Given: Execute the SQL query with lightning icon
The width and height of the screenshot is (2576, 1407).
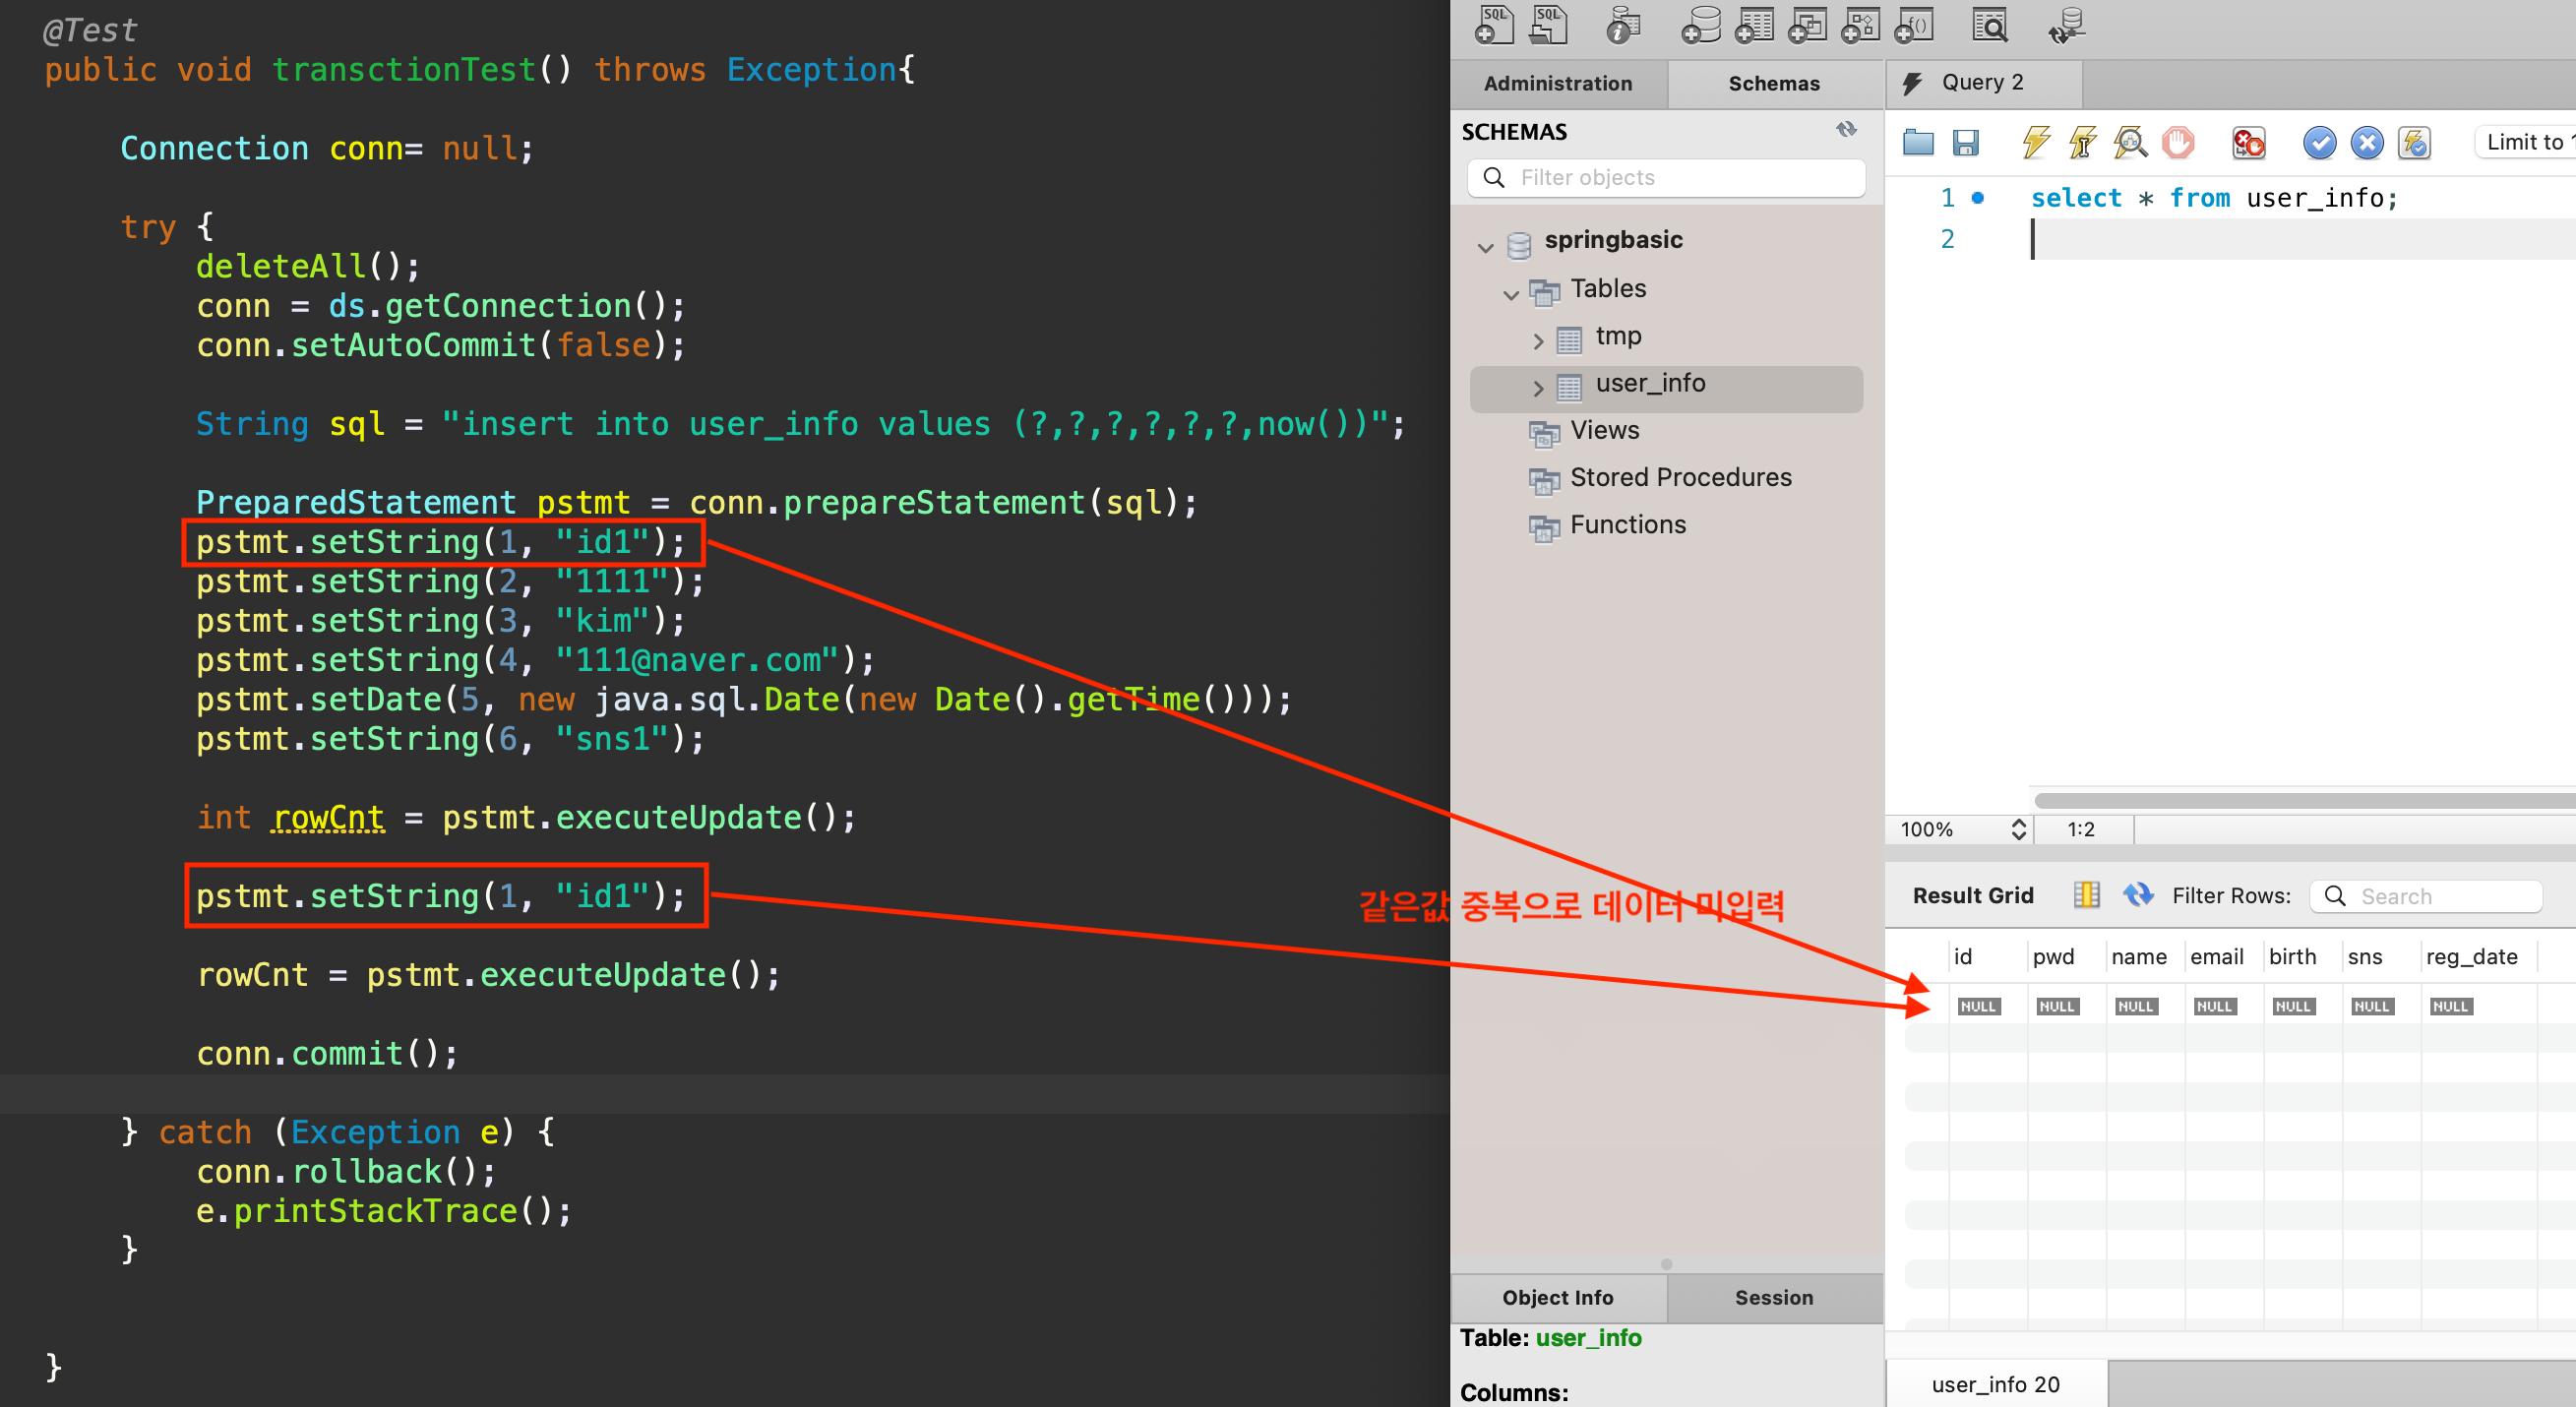Looking at the screenshot, I should point(2036,143).
